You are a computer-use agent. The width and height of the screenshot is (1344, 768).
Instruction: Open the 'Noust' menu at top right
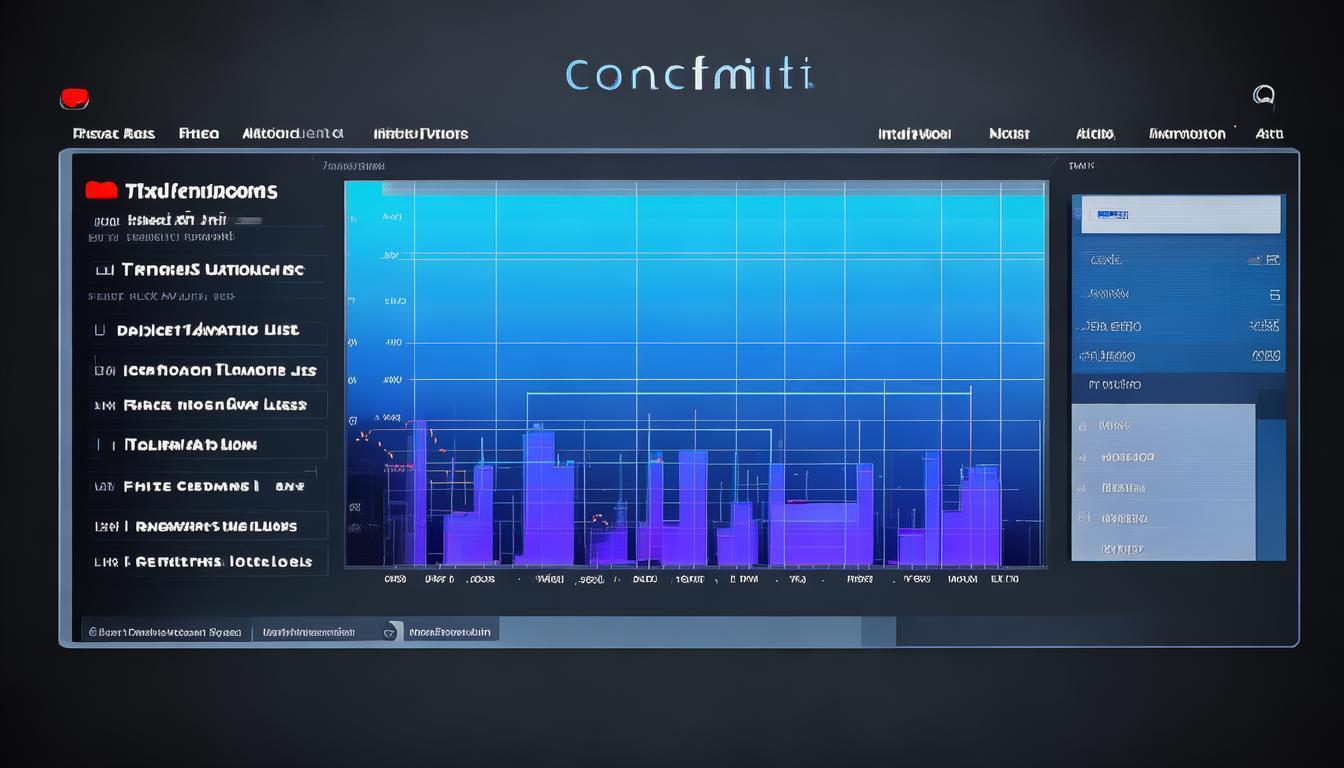1008,134
